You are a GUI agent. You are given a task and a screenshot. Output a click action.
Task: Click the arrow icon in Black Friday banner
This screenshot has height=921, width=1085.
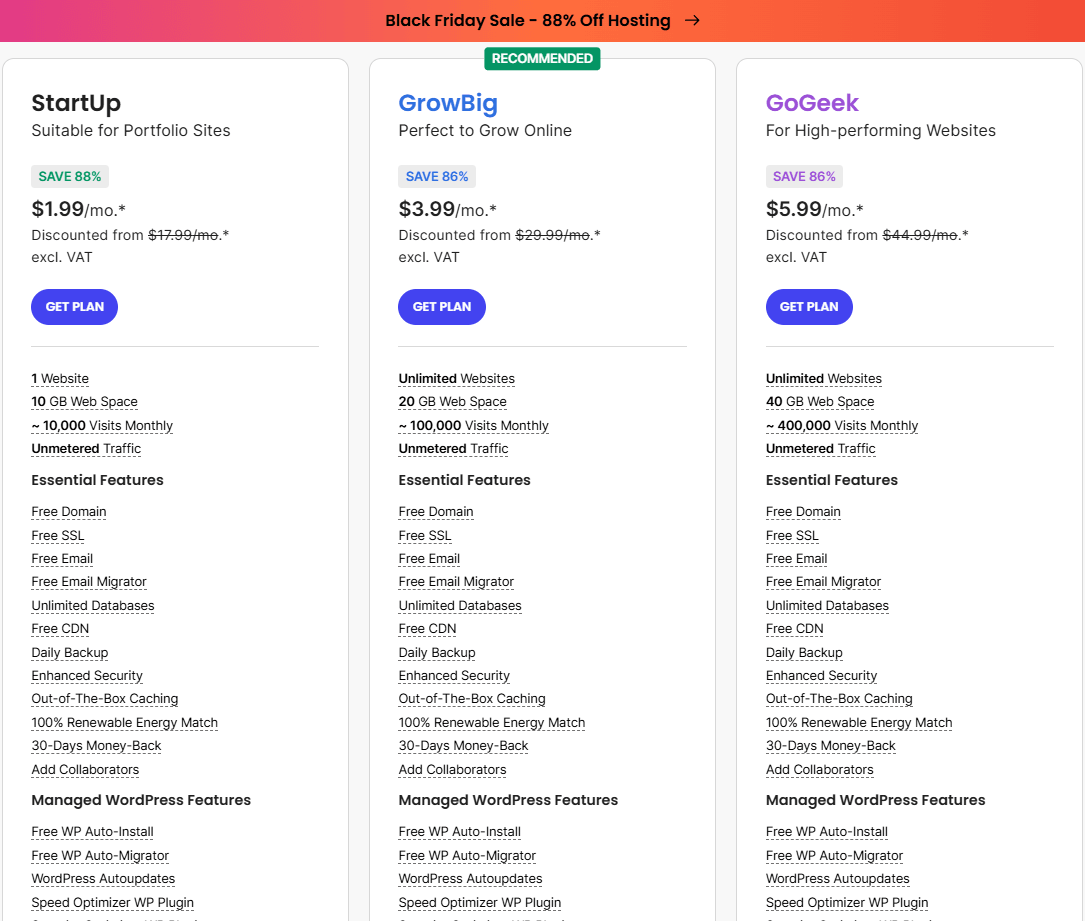click(x=692, y=21)
